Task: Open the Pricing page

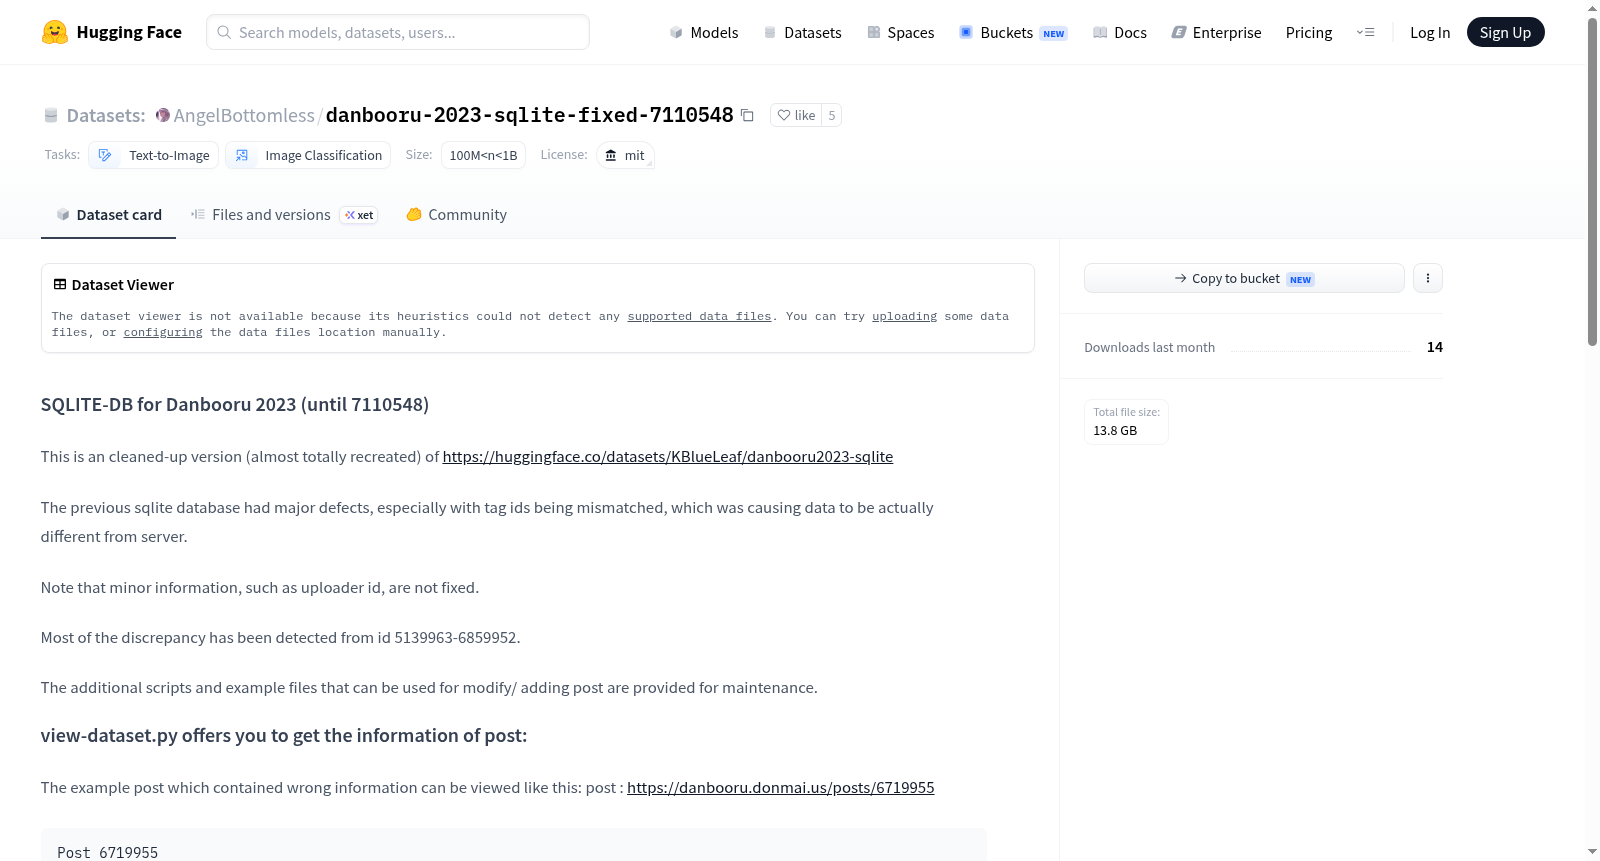Action: click(x=1309, y=32)
